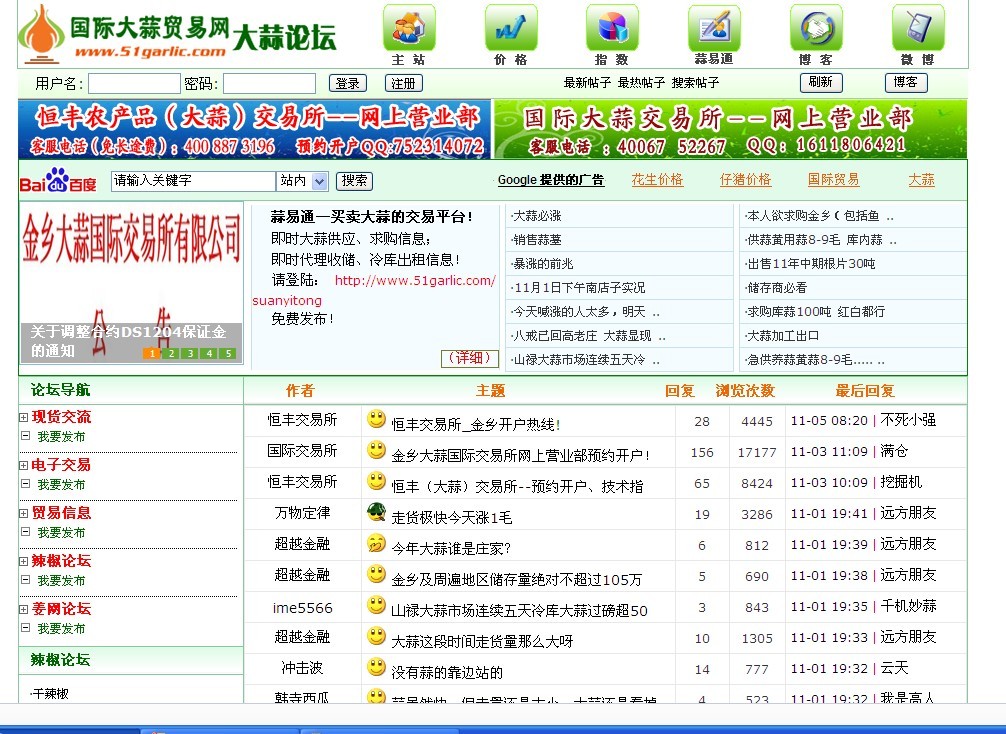Click the （详细） details button

[470, 358]
